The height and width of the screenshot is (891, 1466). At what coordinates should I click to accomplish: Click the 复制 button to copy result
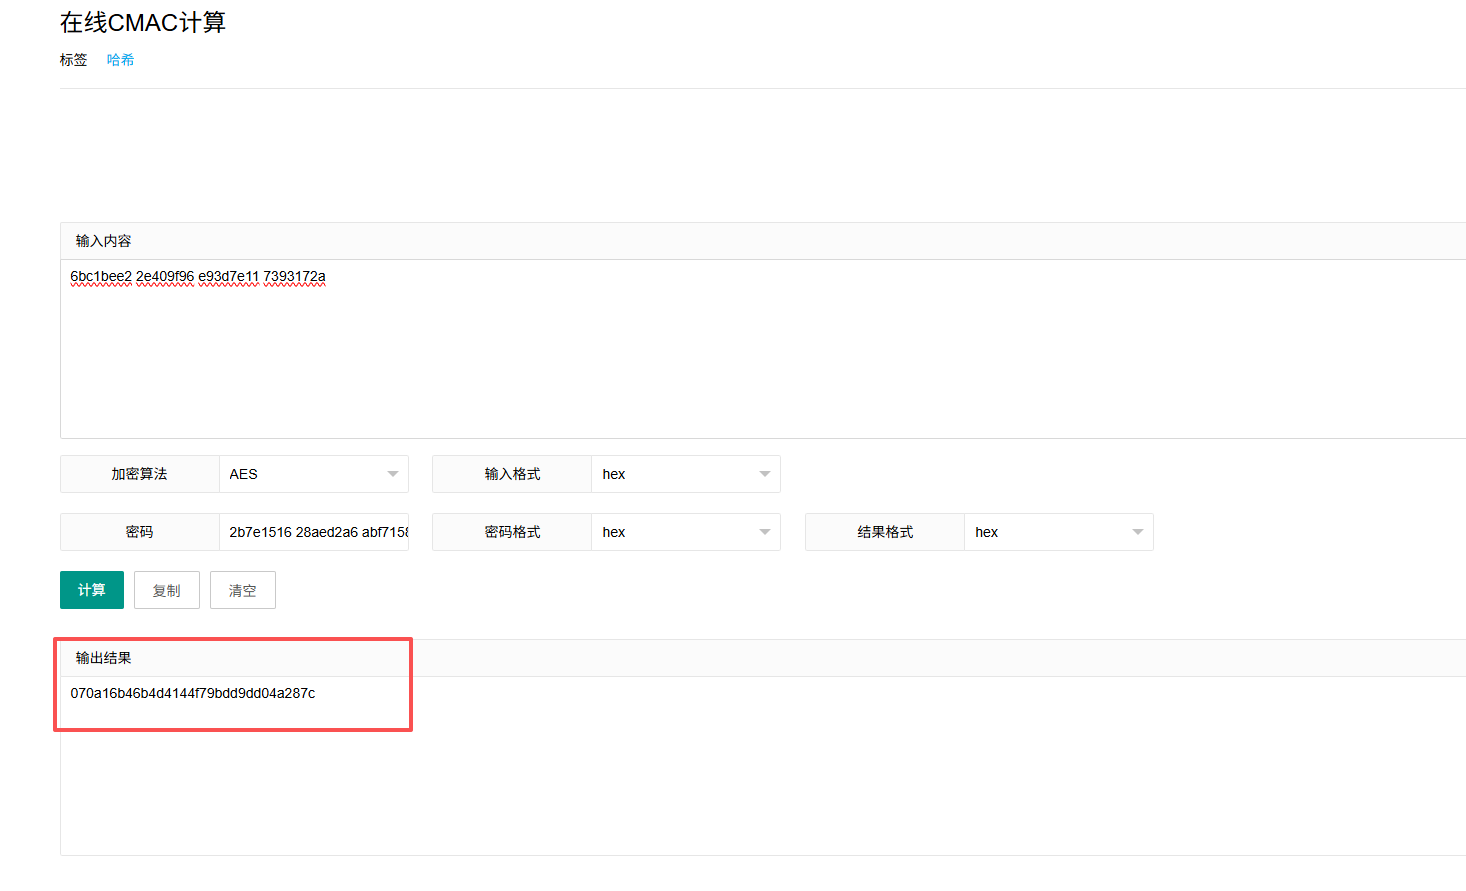tap(166, 590)
